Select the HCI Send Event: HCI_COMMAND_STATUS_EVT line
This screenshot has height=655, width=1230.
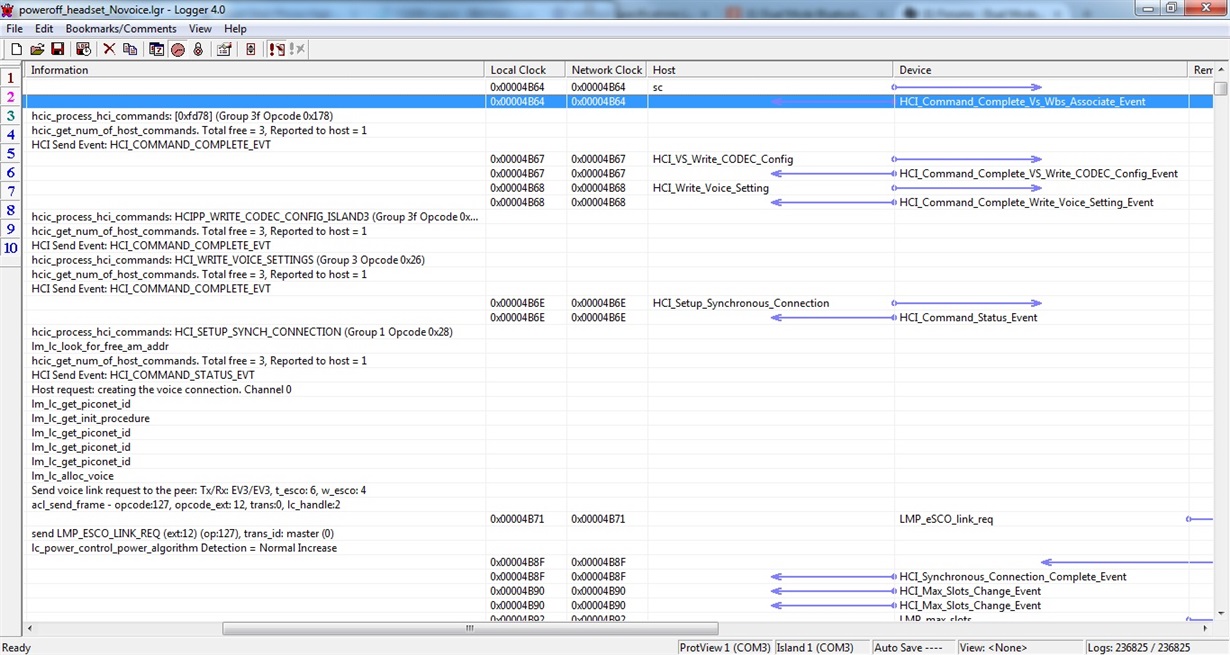(x=143, y=375)
